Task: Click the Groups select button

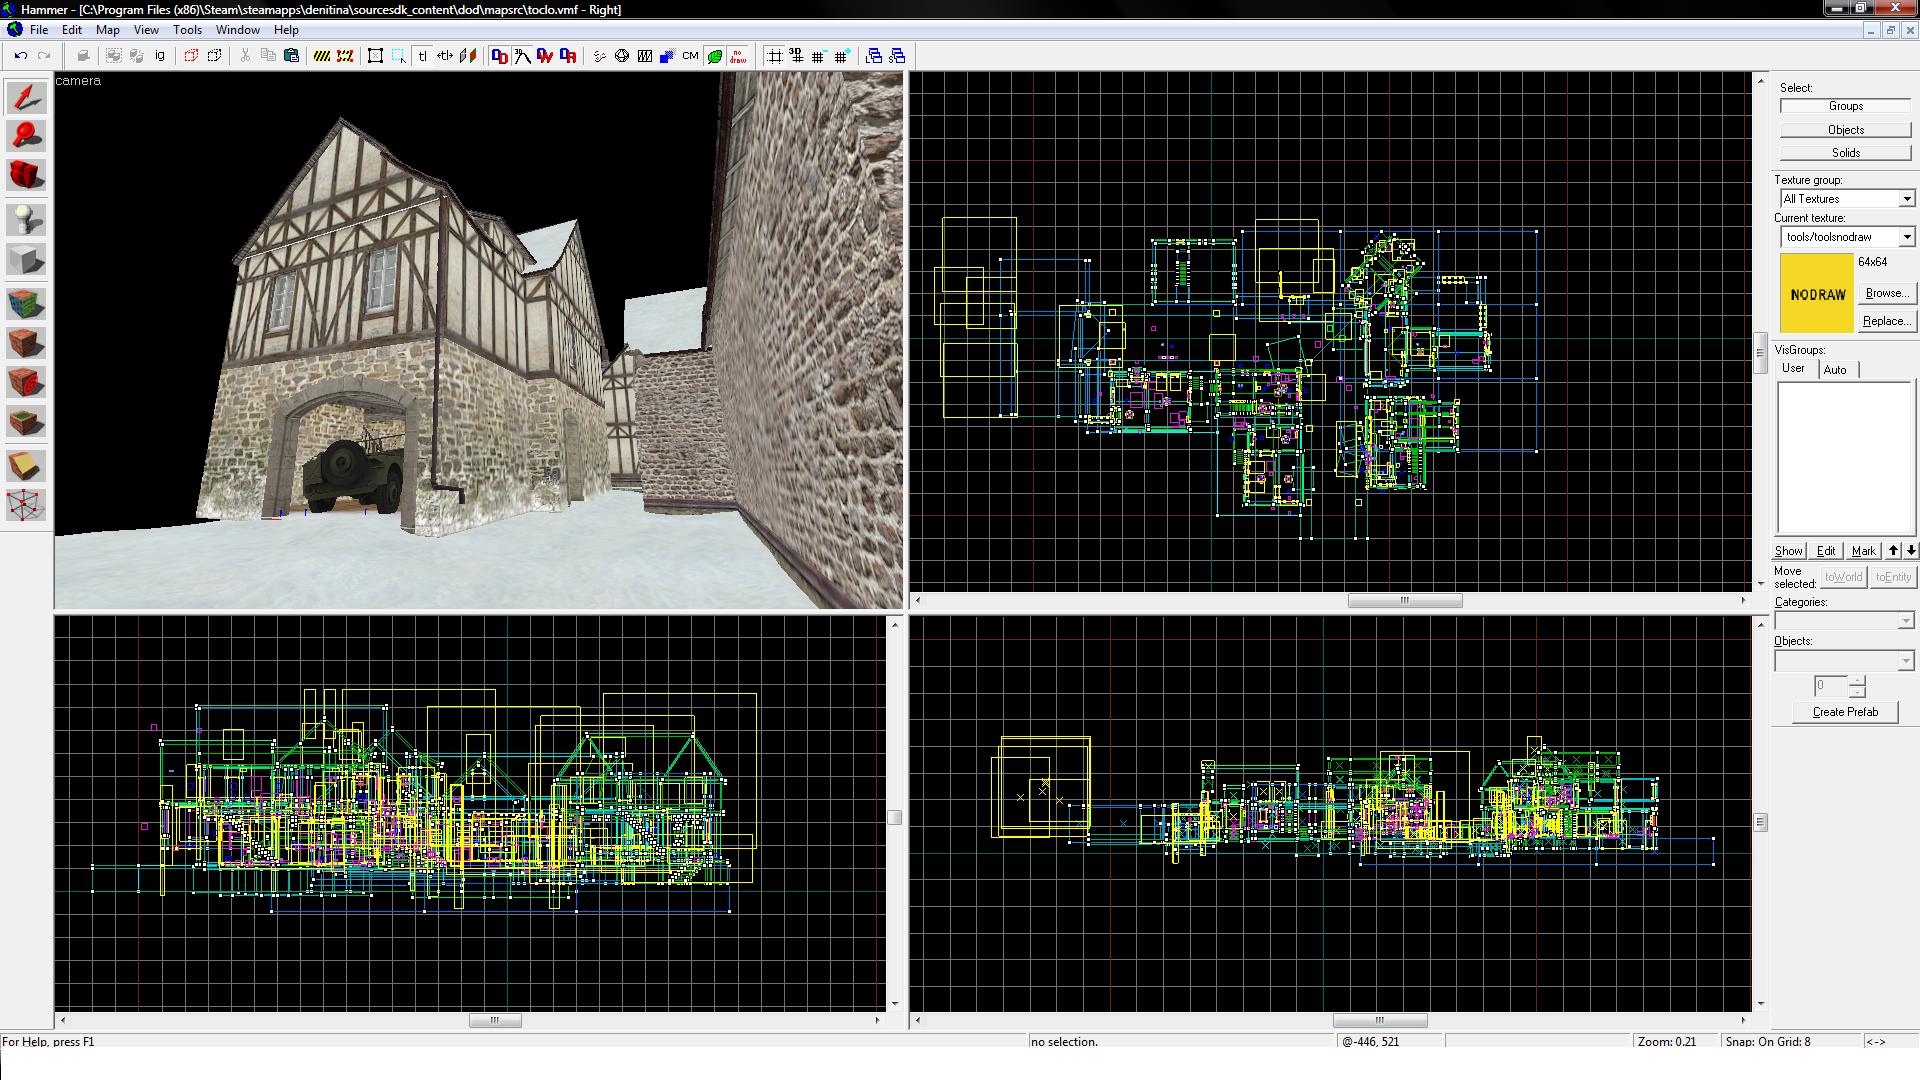Action: coord(1846,106)
